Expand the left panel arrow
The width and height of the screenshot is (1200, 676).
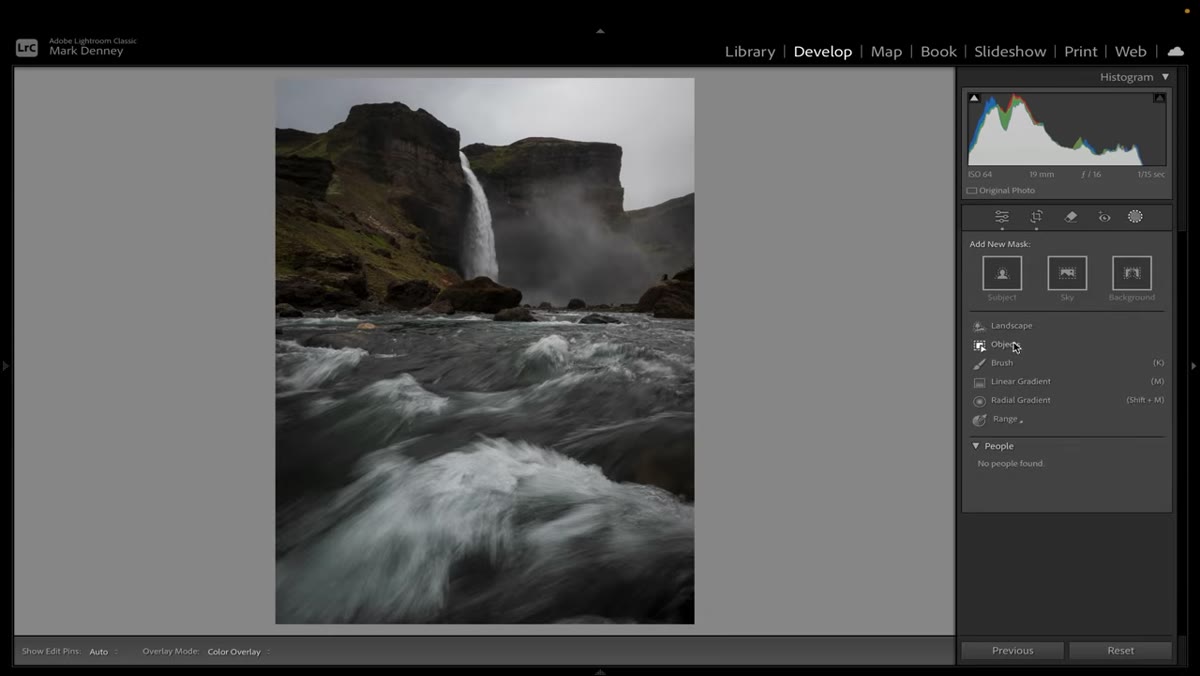coord(5,366)
